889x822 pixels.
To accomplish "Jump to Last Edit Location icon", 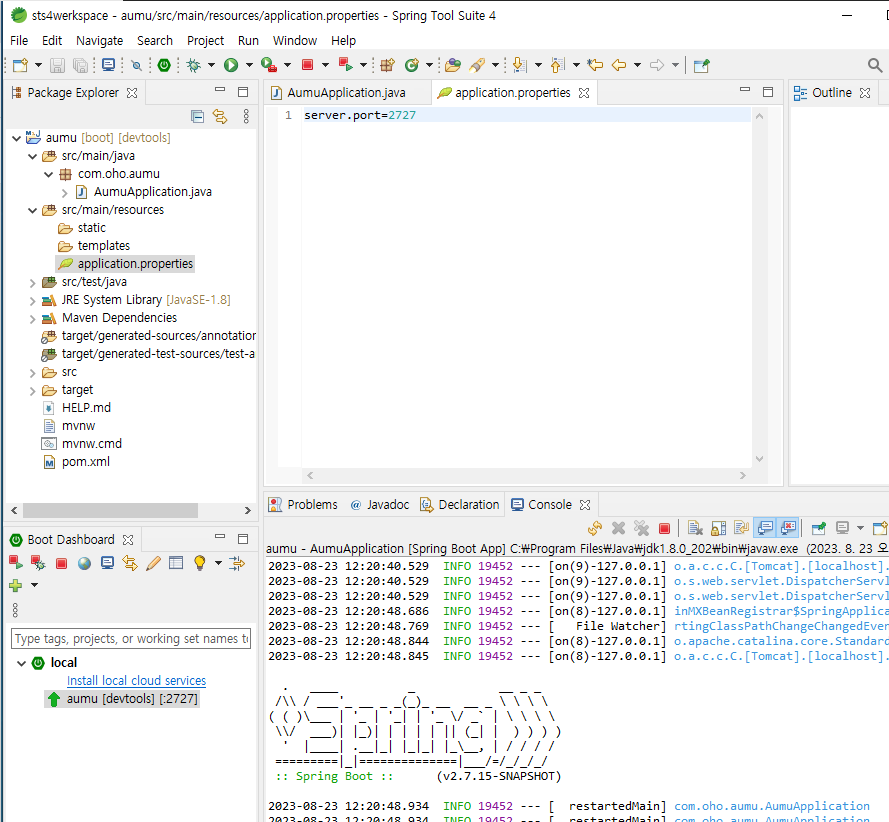I will coord(595,65).
